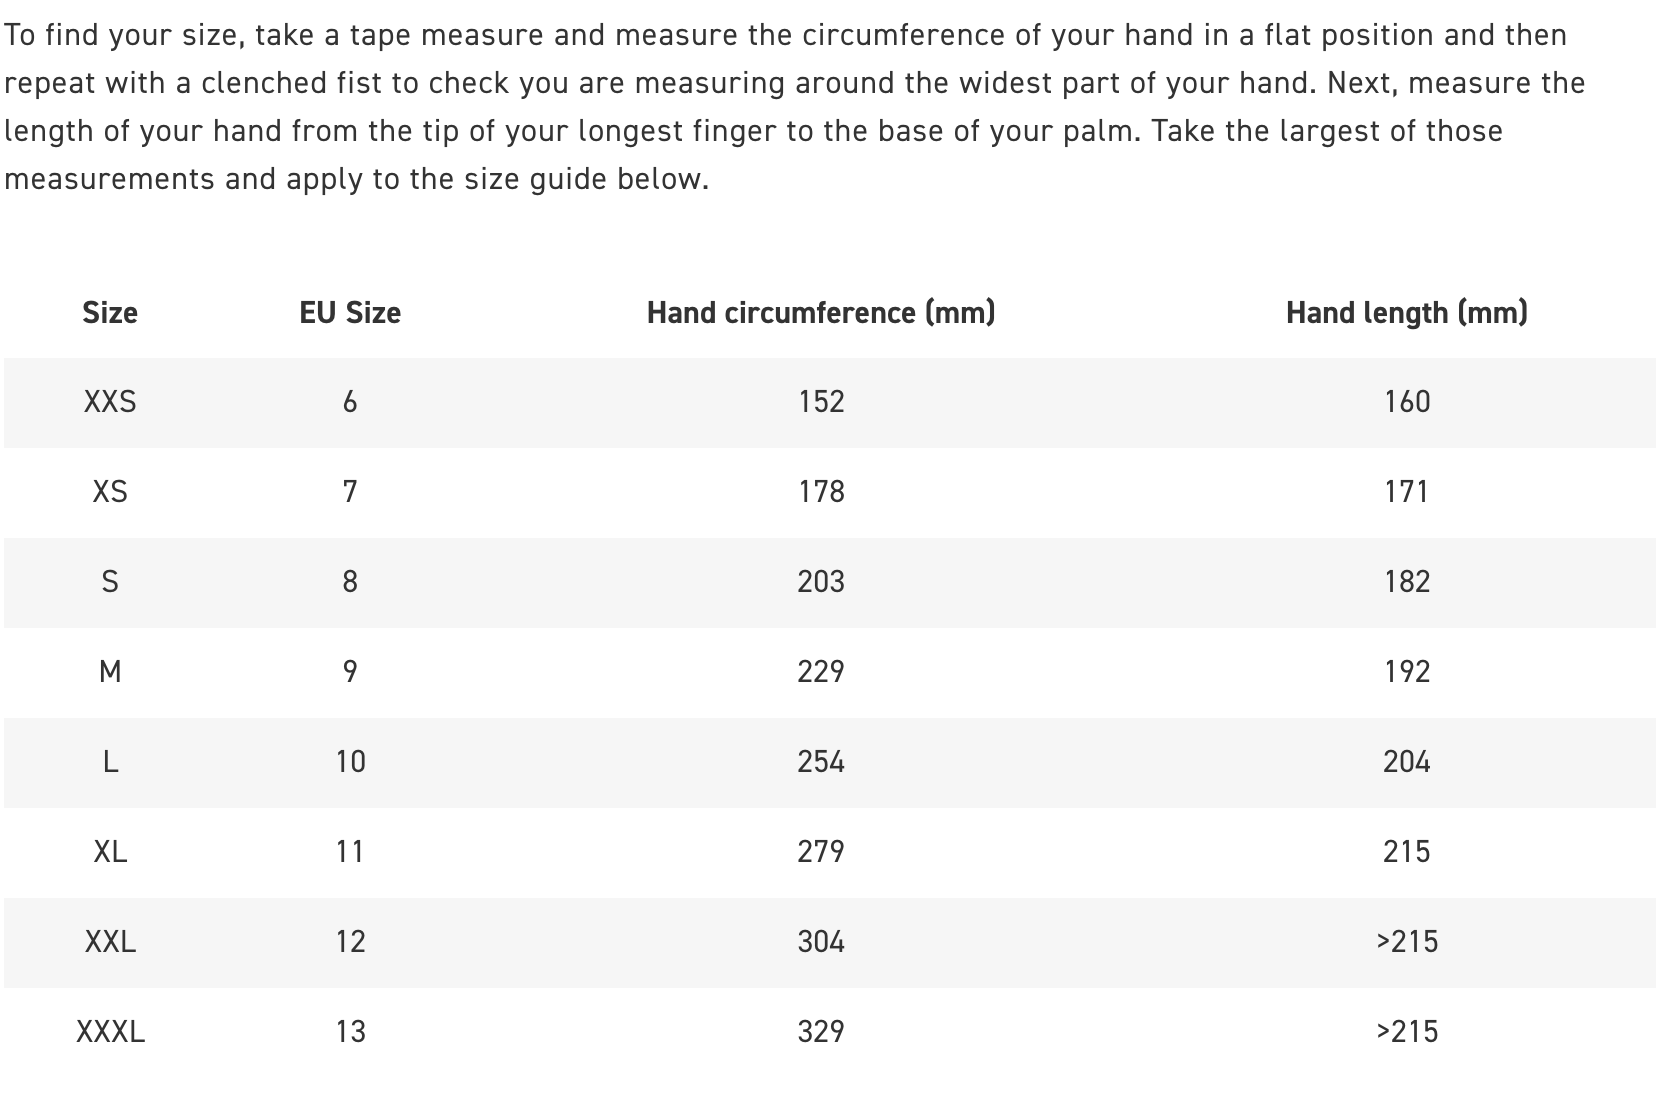Select the M size label

(x=110, y=672)
